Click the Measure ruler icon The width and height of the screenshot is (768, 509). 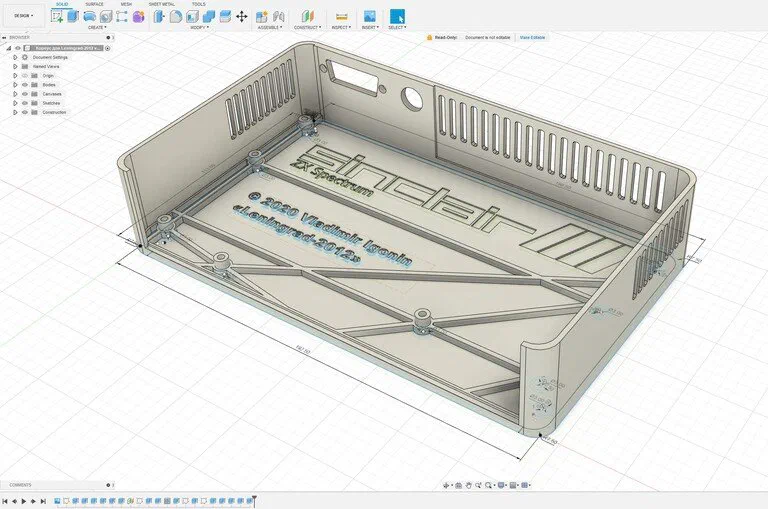[x=342, y=16]
